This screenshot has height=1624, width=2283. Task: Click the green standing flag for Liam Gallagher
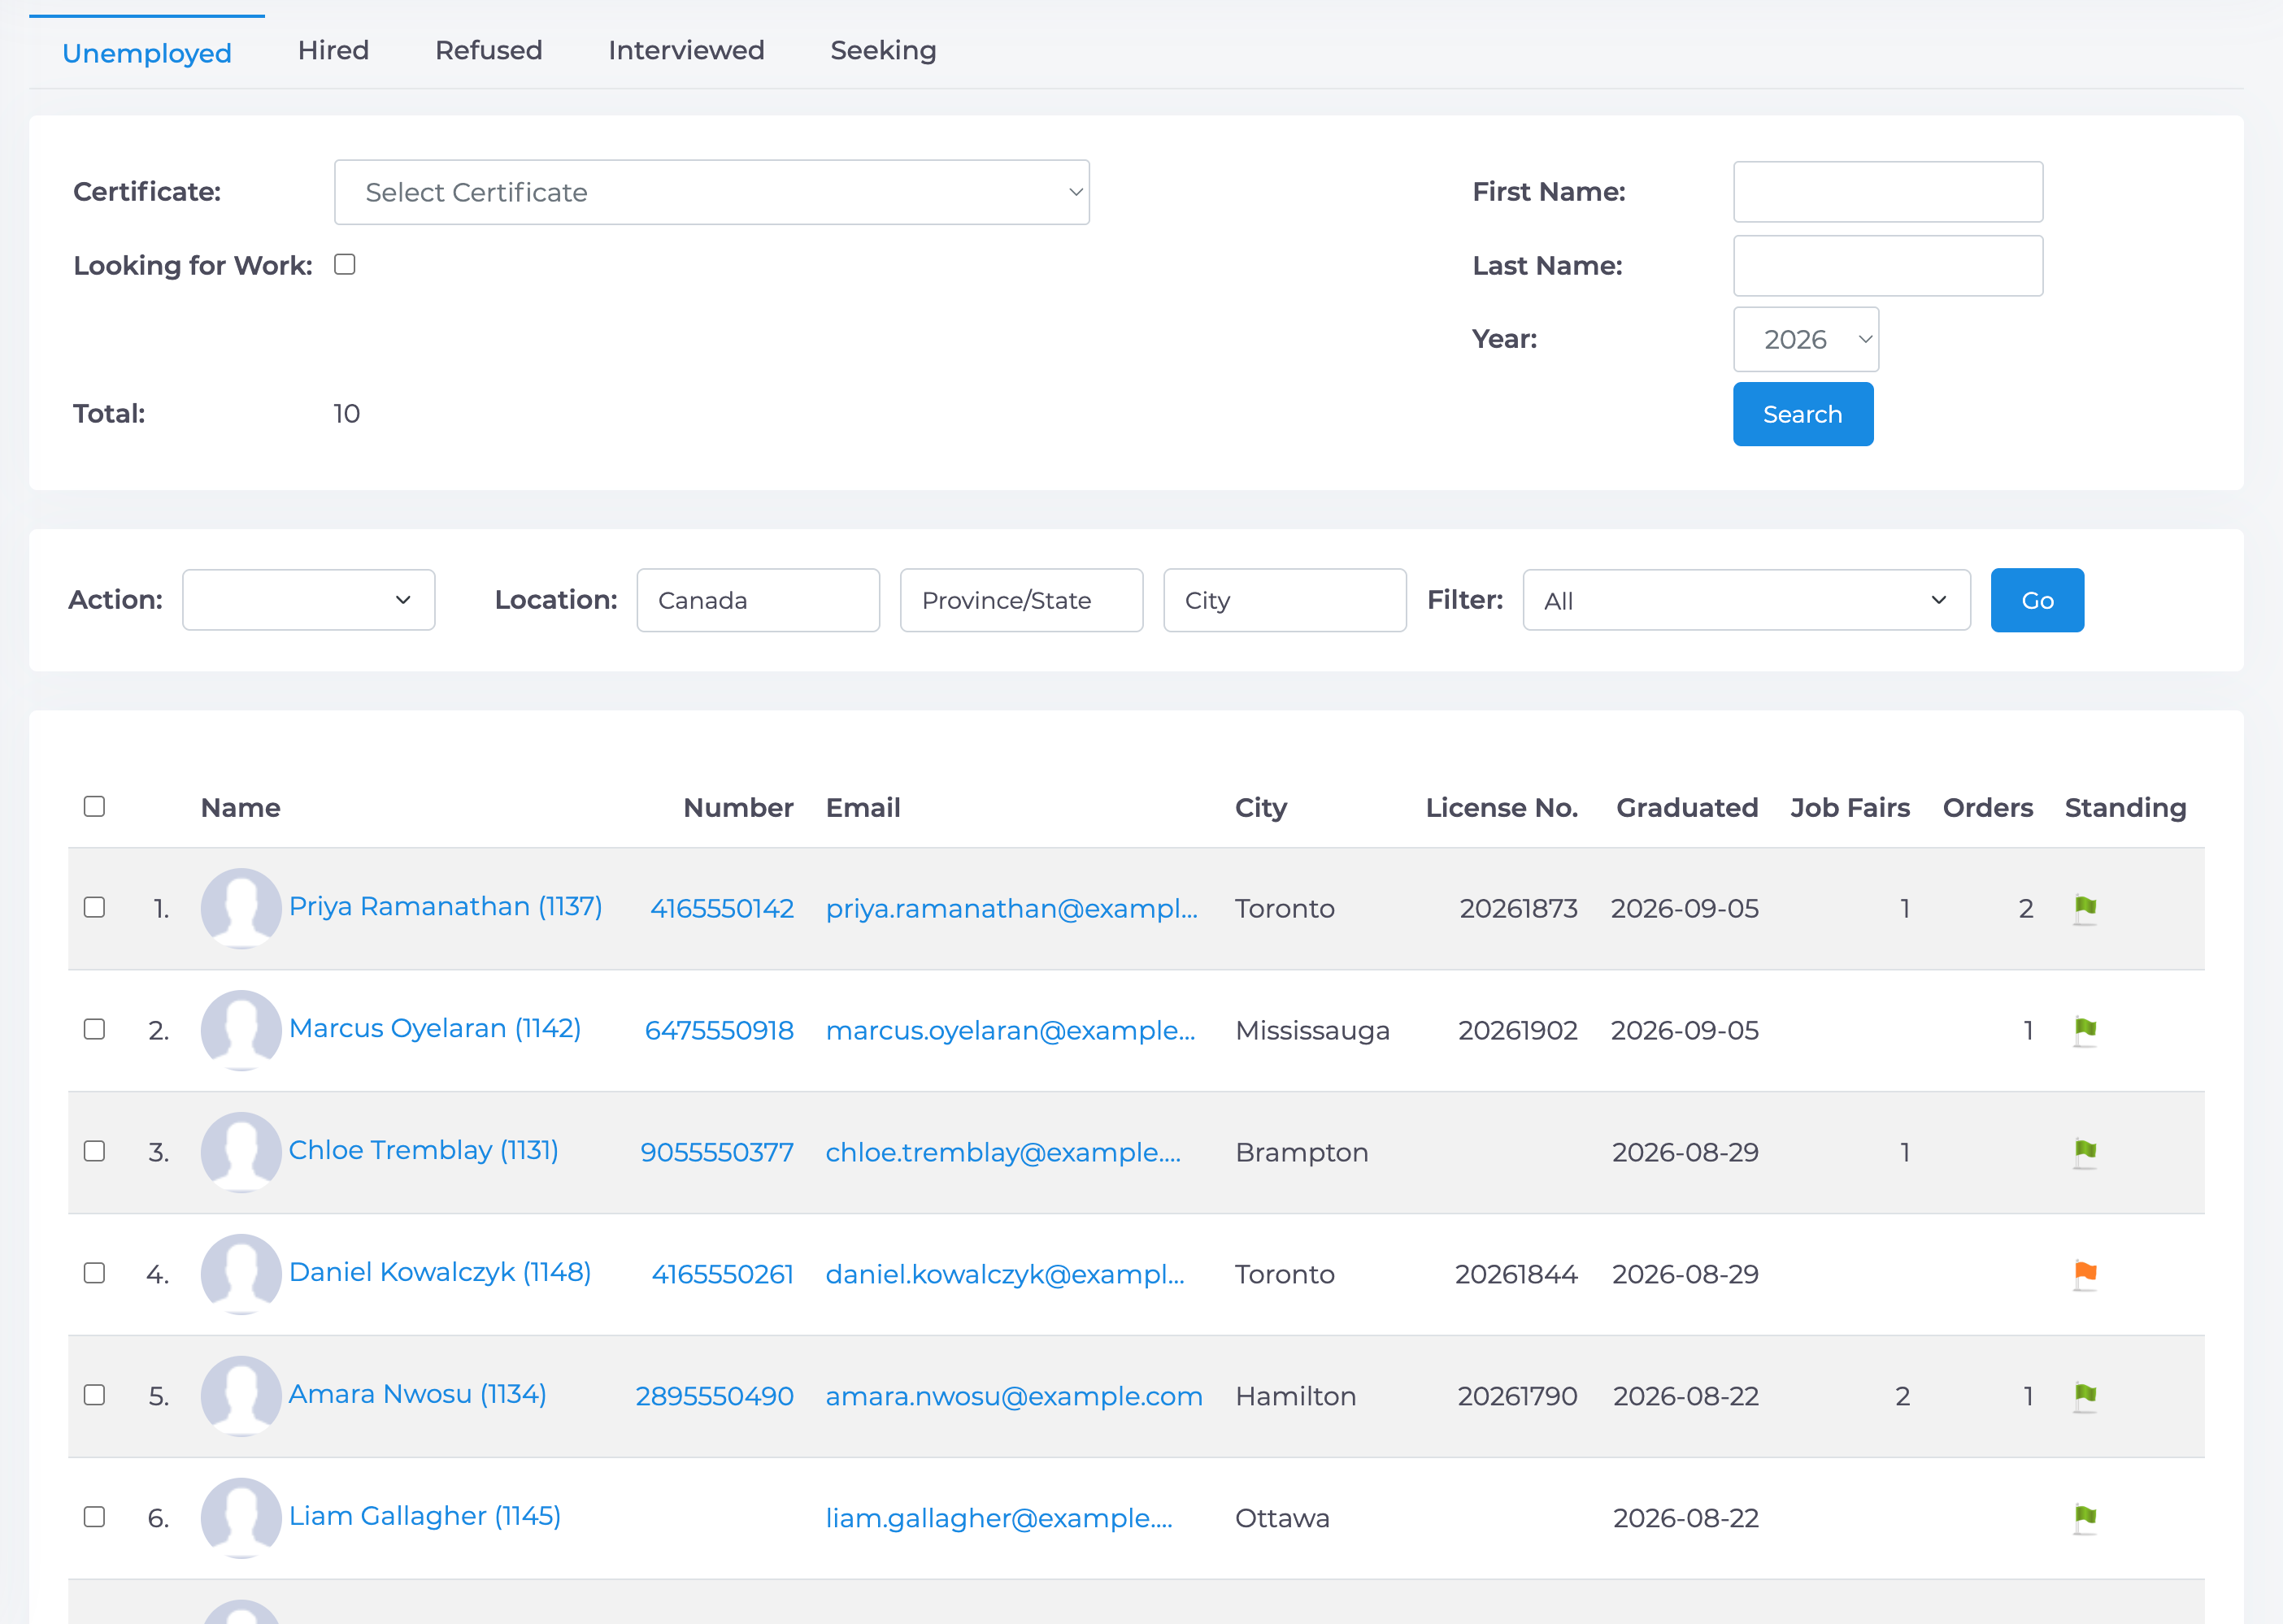pyautogui.click(x=2085, y=1519)
